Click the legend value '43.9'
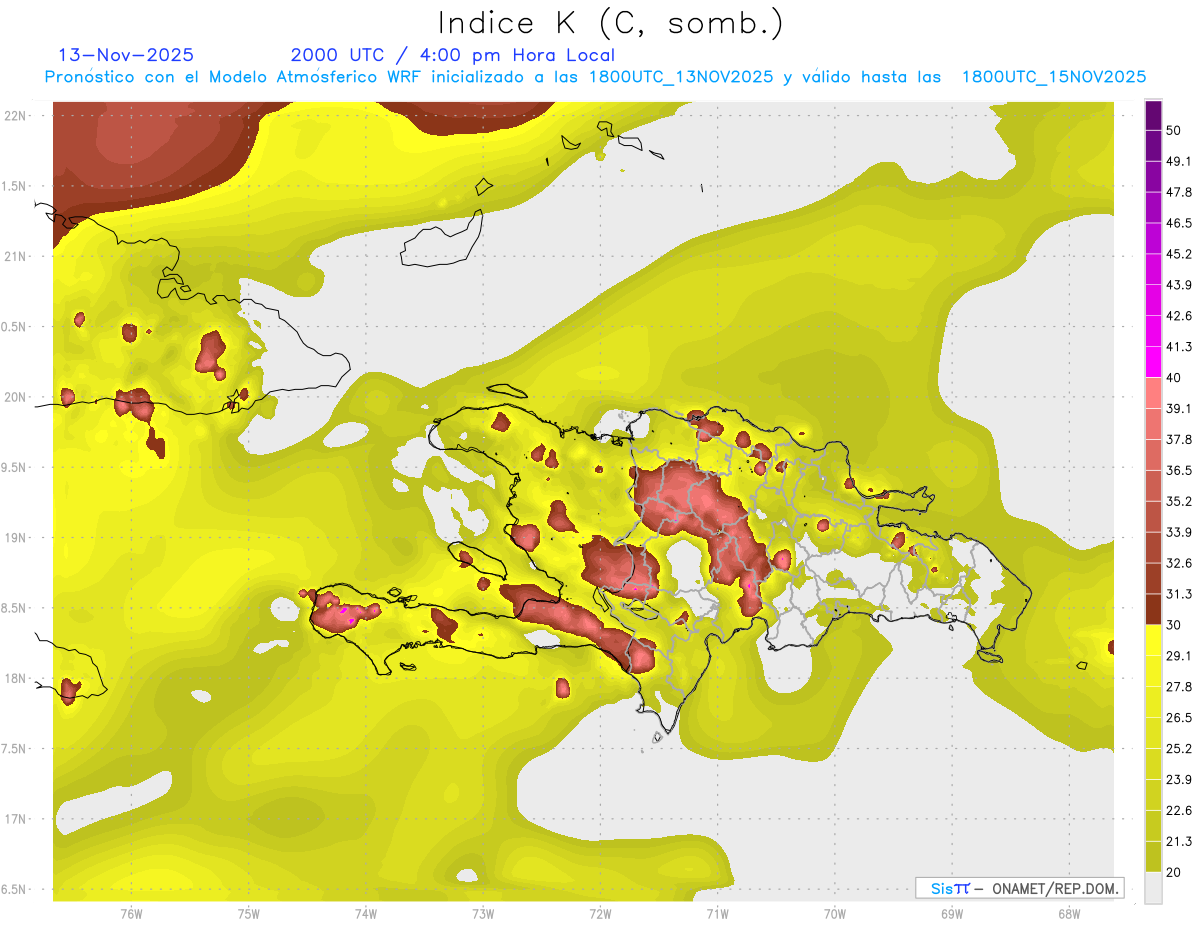This screenshot has width=1200, height=927. point(1179,285)
